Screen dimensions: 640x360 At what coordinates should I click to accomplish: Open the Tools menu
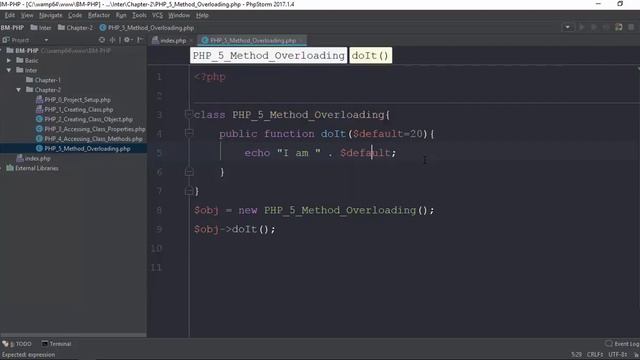pyautogui.click(x=139, y=15)
